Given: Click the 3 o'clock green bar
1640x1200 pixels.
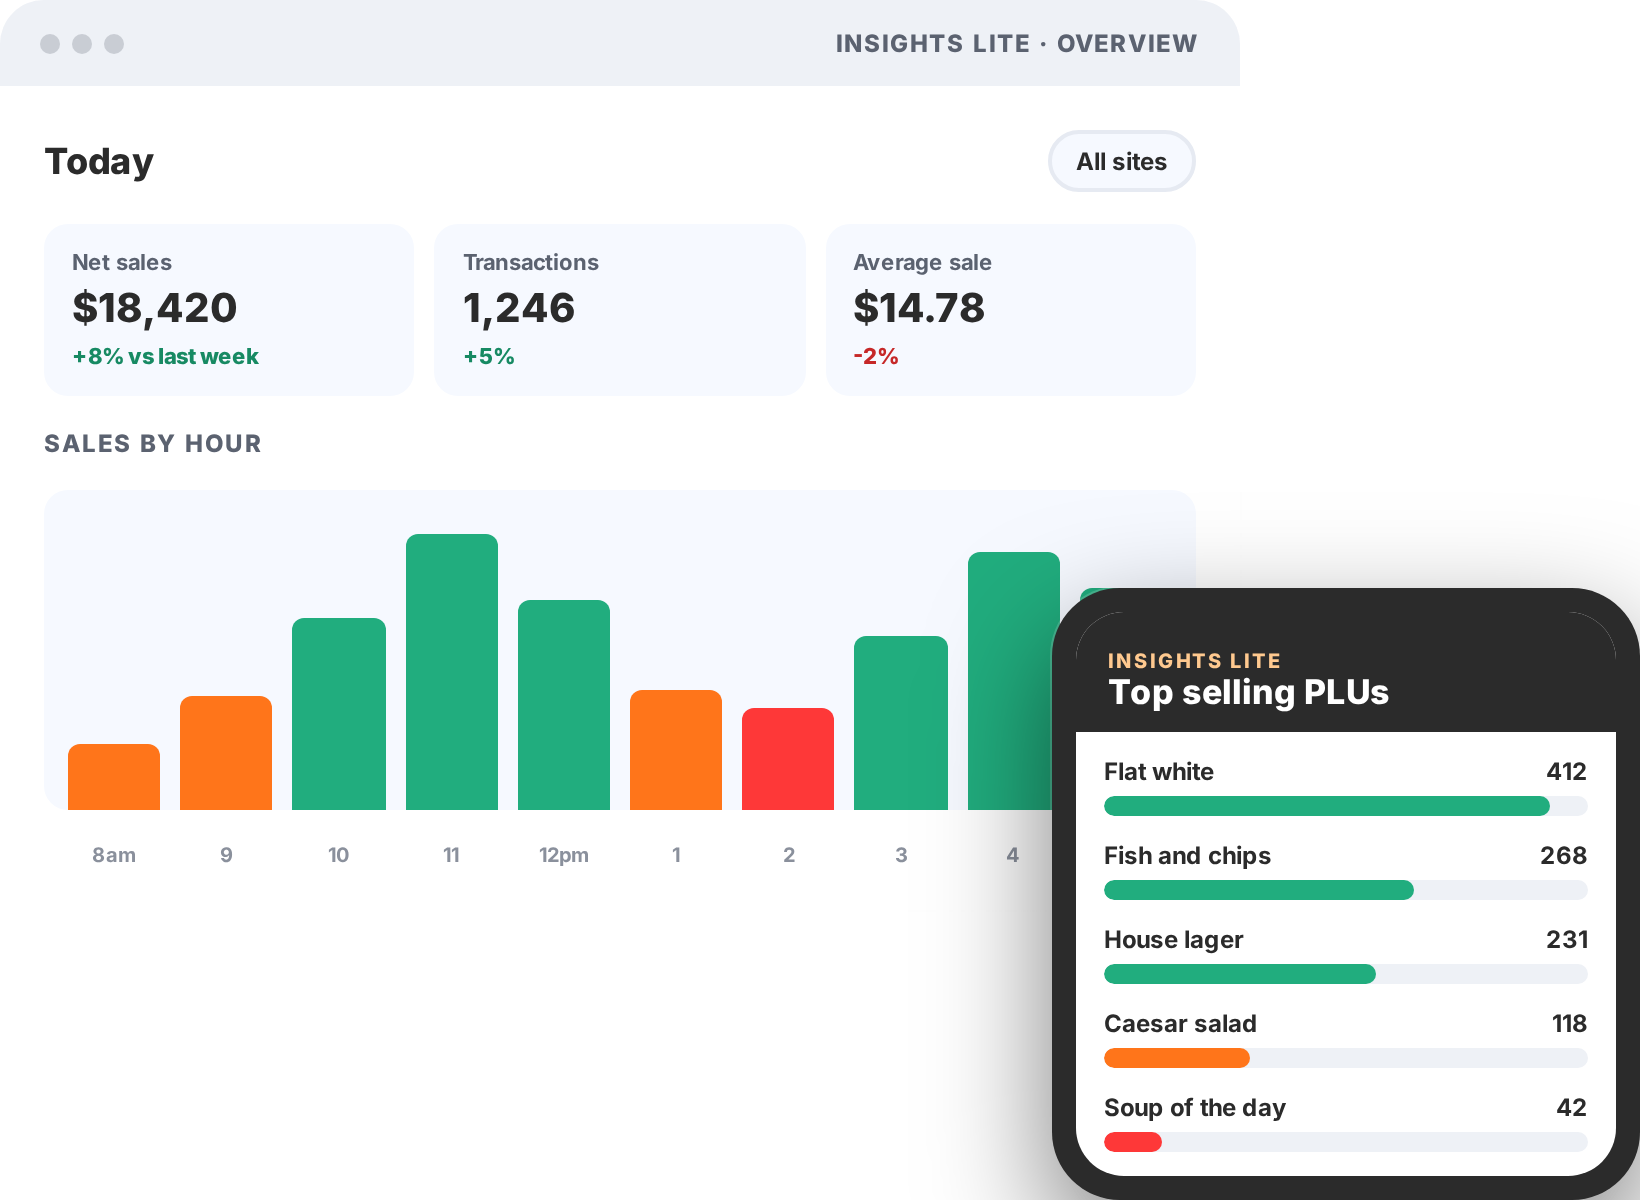Looking at the screenshot, I should 901,723.
